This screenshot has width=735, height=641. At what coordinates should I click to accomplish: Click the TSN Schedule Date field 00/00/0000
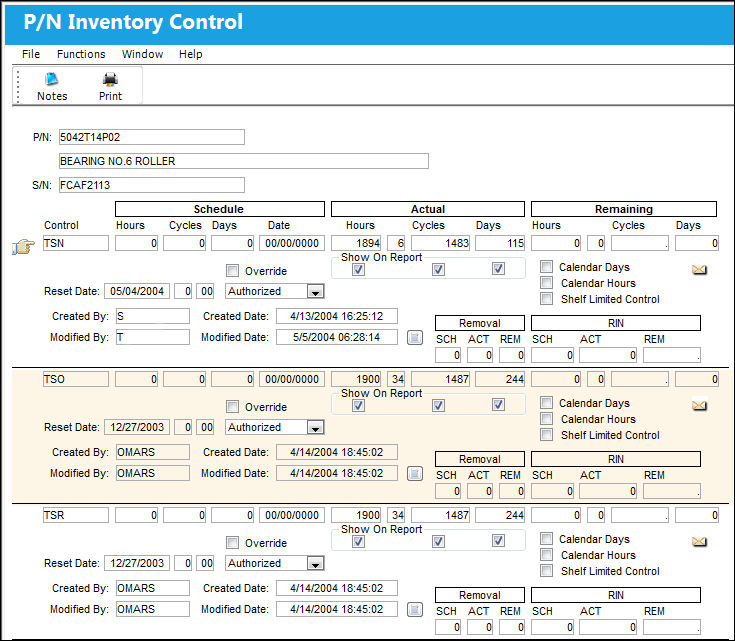(292, 243)
